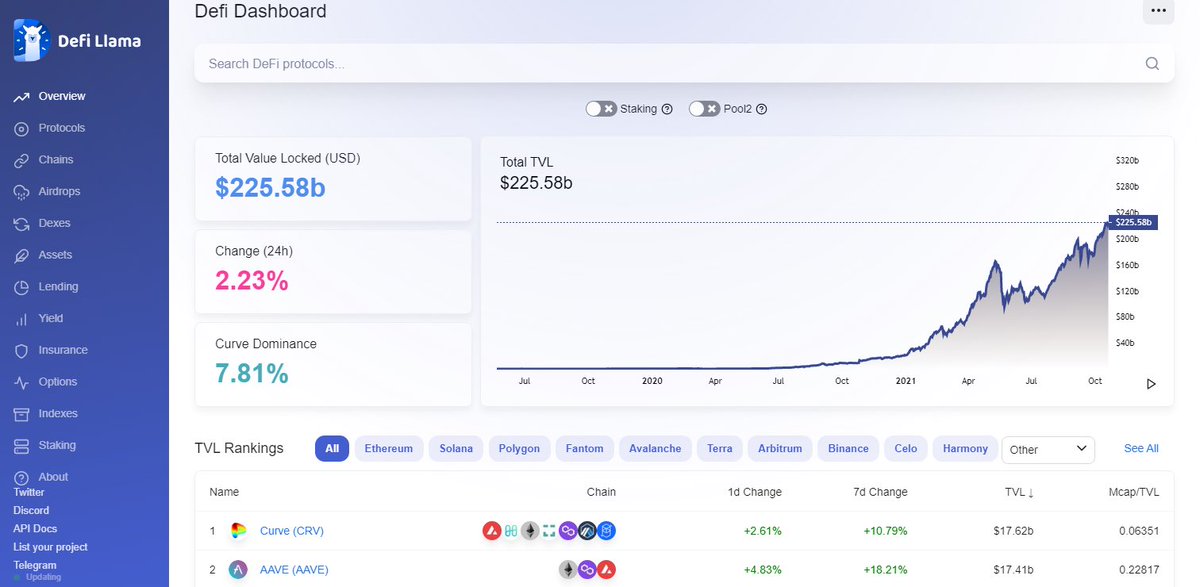Click the AAVE protocol logo in rankings
The height and width of the screenshot is (587, 1200).
click(x=238, y=569)
